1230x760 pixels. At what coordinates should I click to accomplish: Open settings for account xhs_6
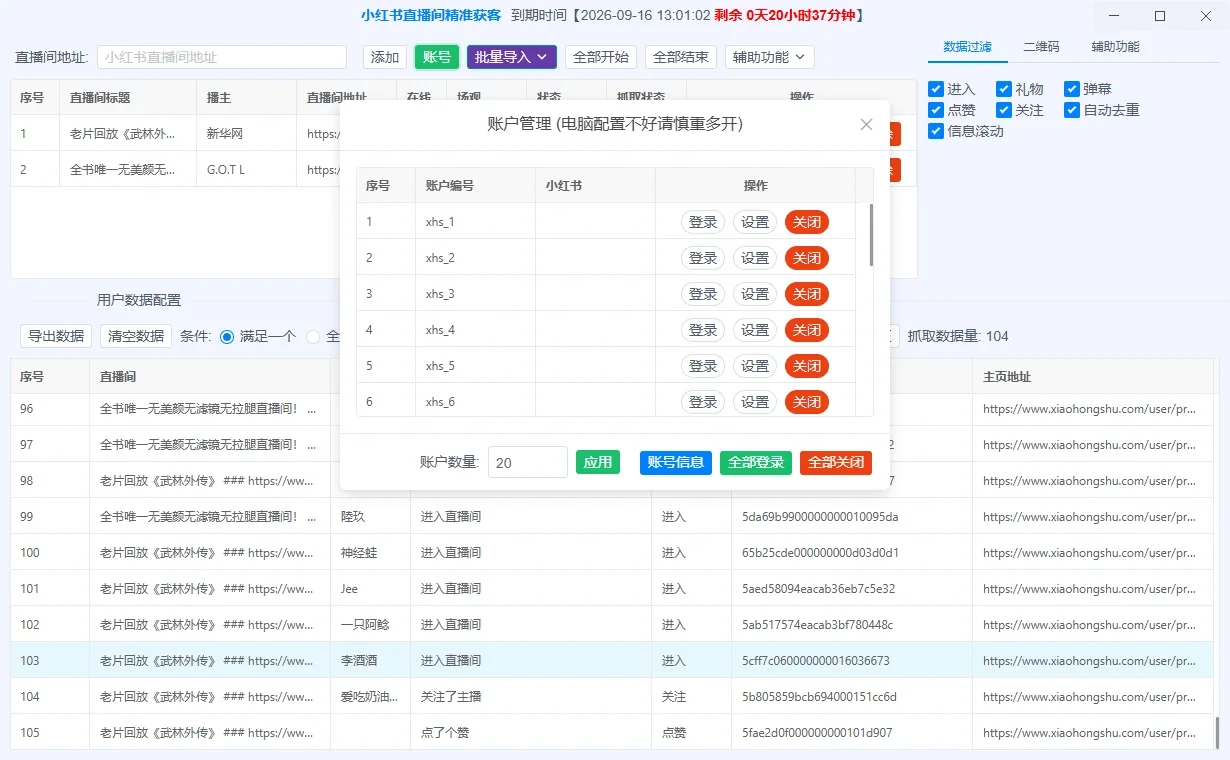coord(755,402)
